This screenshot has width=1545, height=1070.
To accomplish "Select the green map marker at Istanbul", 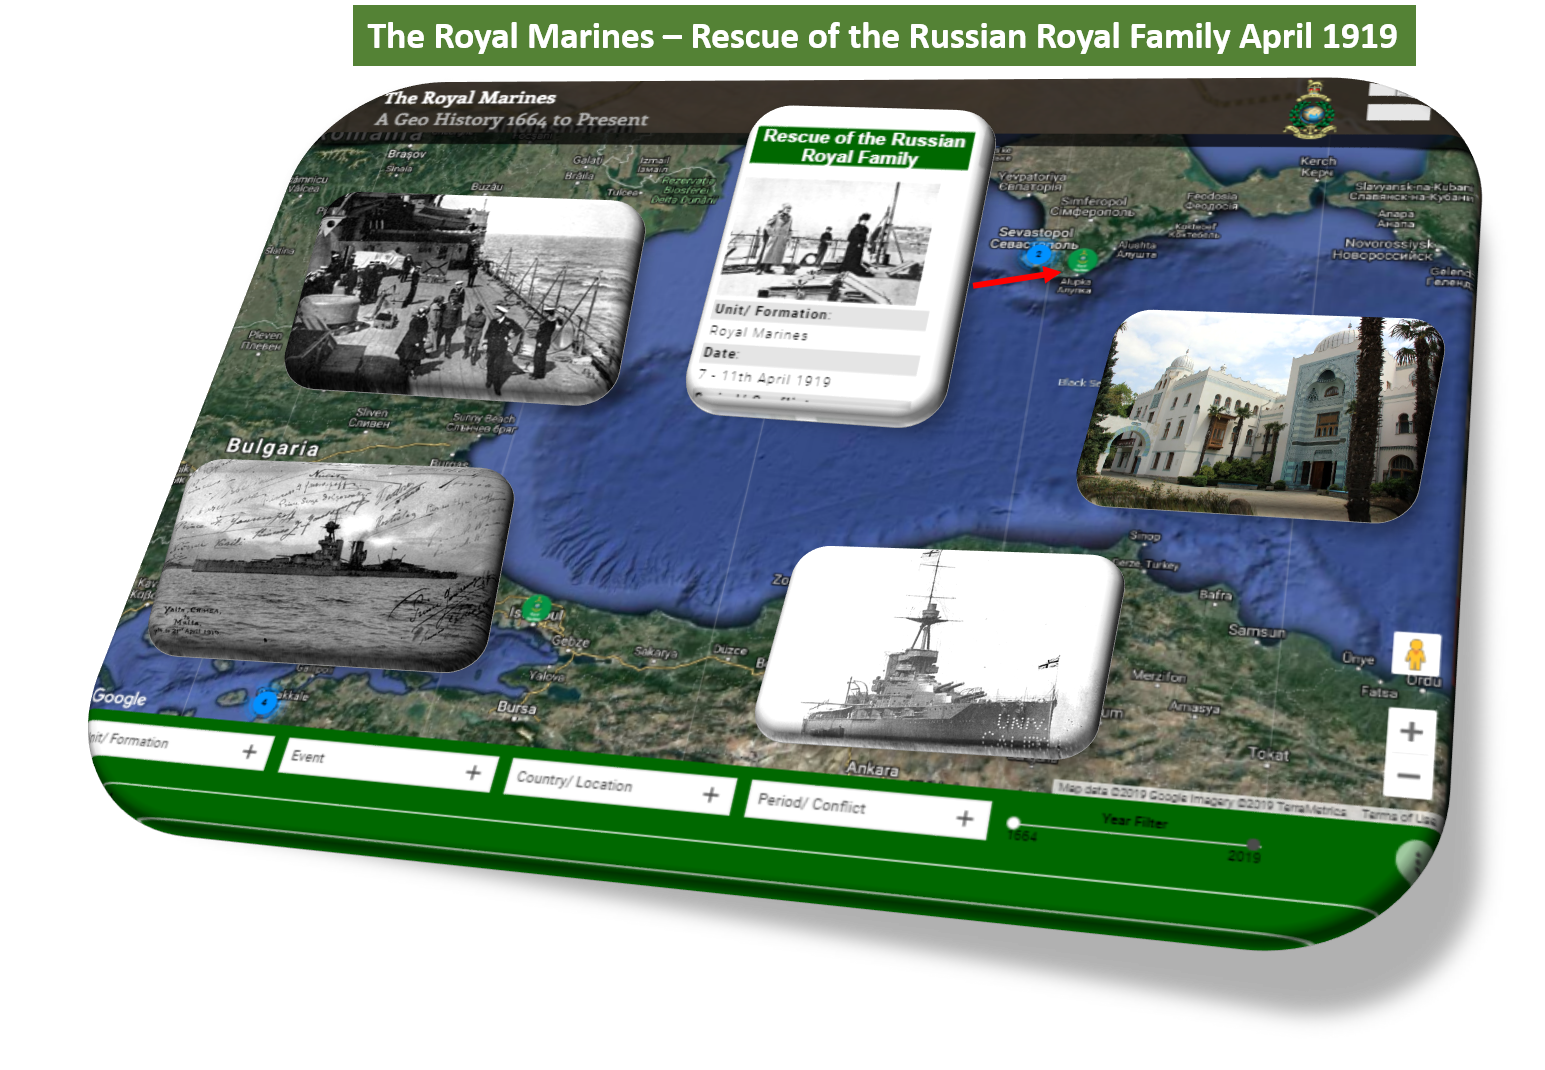I will [x=537, y=606].
